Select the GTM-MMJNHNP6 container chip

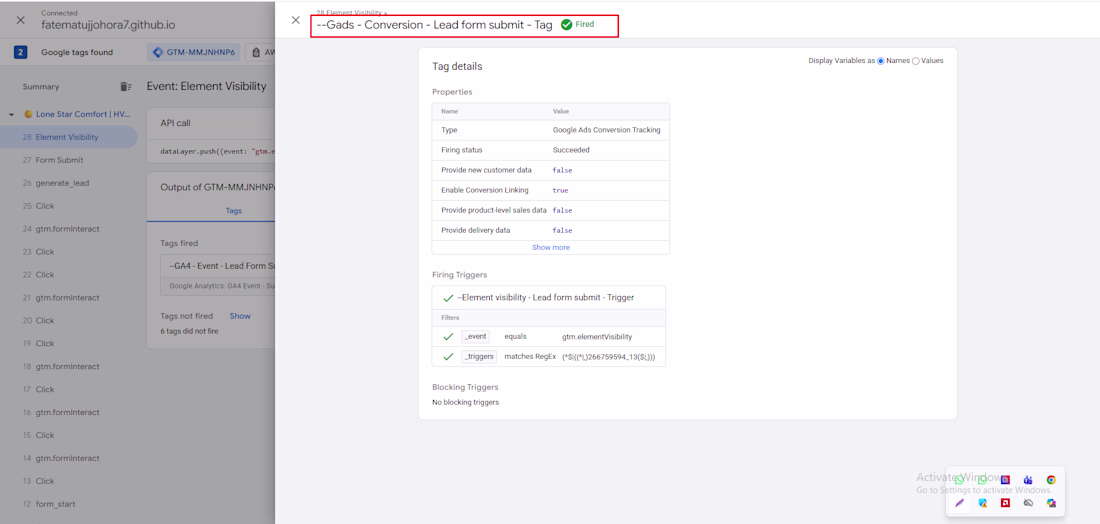click(x=194, y=53)
